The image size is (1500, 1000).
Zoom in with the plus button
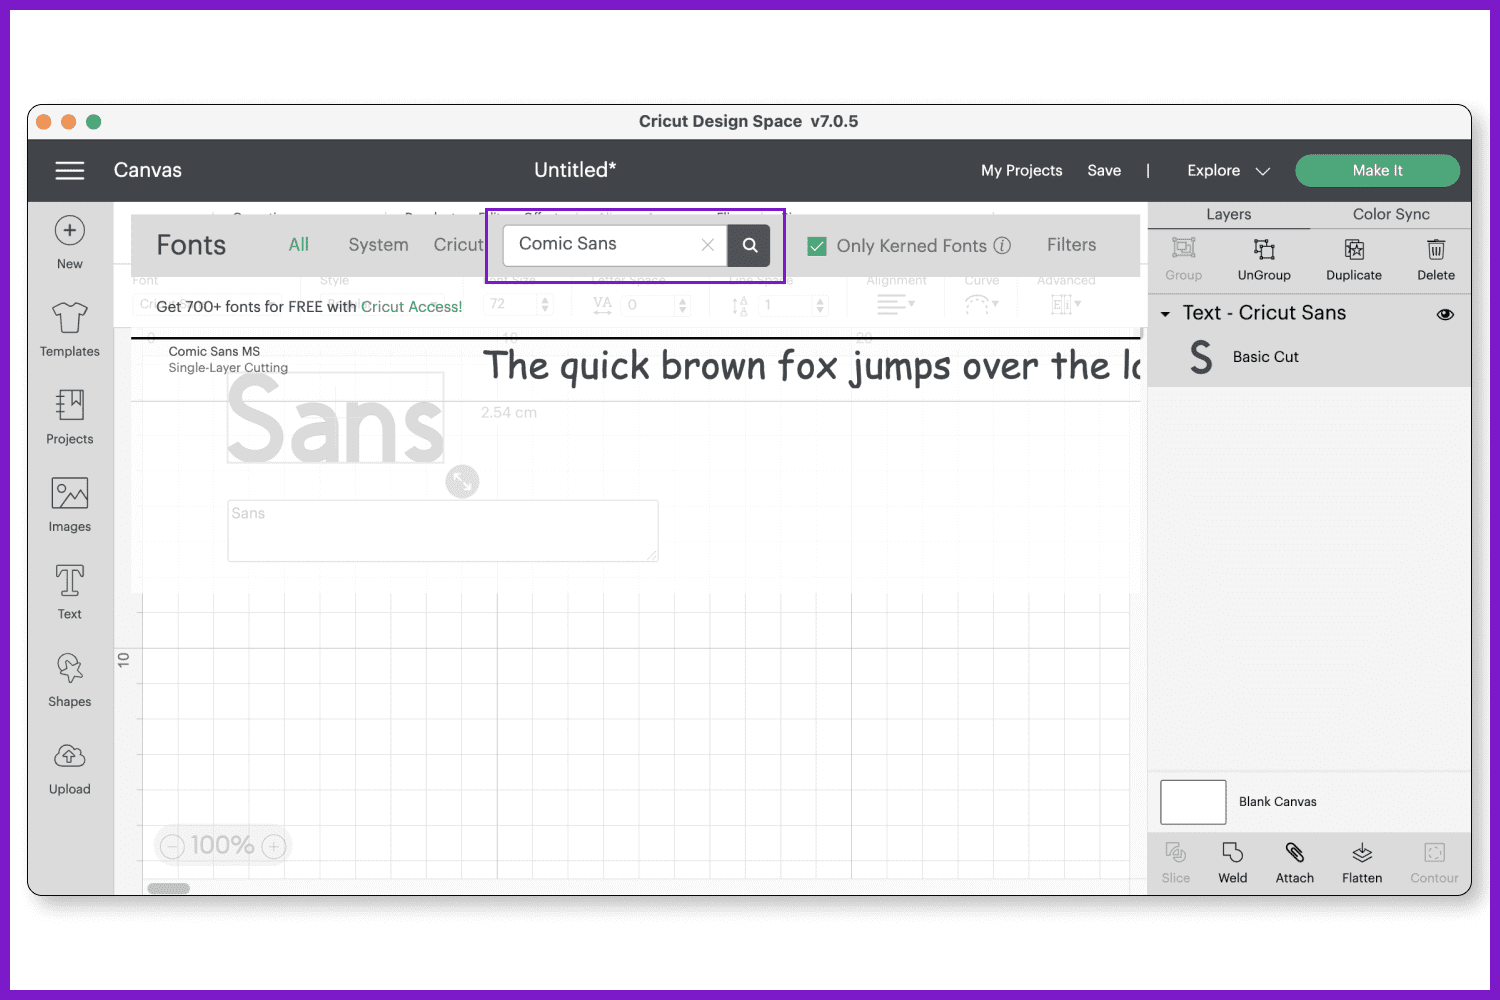pos(274,847)
